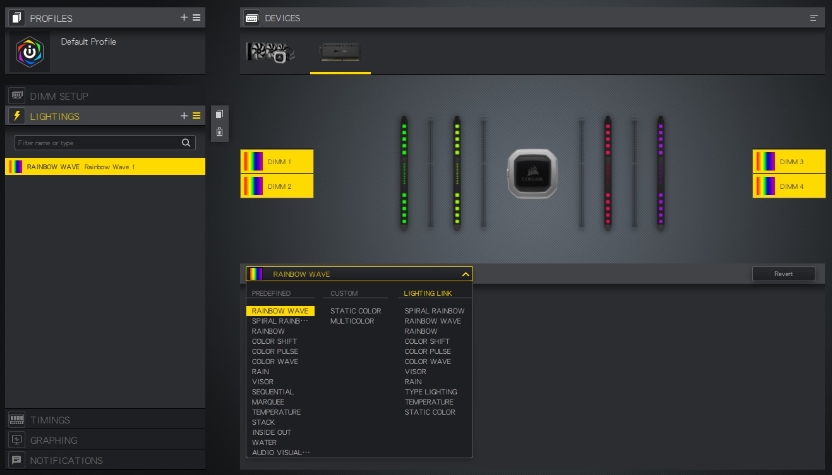Choose Lighting Link Rainbow Wave
832x475 pixels.
tap(433, 321)
